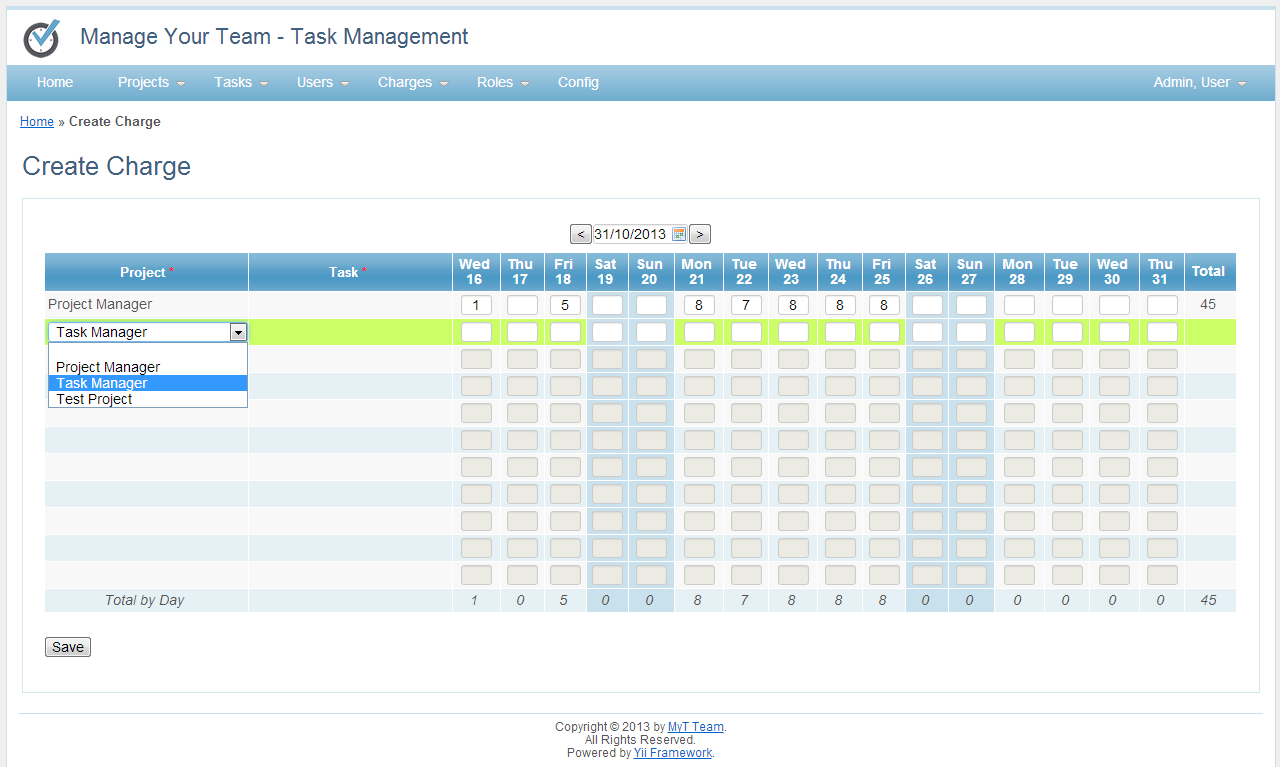Open the Config page
Image resolution: width=1280 pixels, height=767 pixels.
(x=578, y=82)
